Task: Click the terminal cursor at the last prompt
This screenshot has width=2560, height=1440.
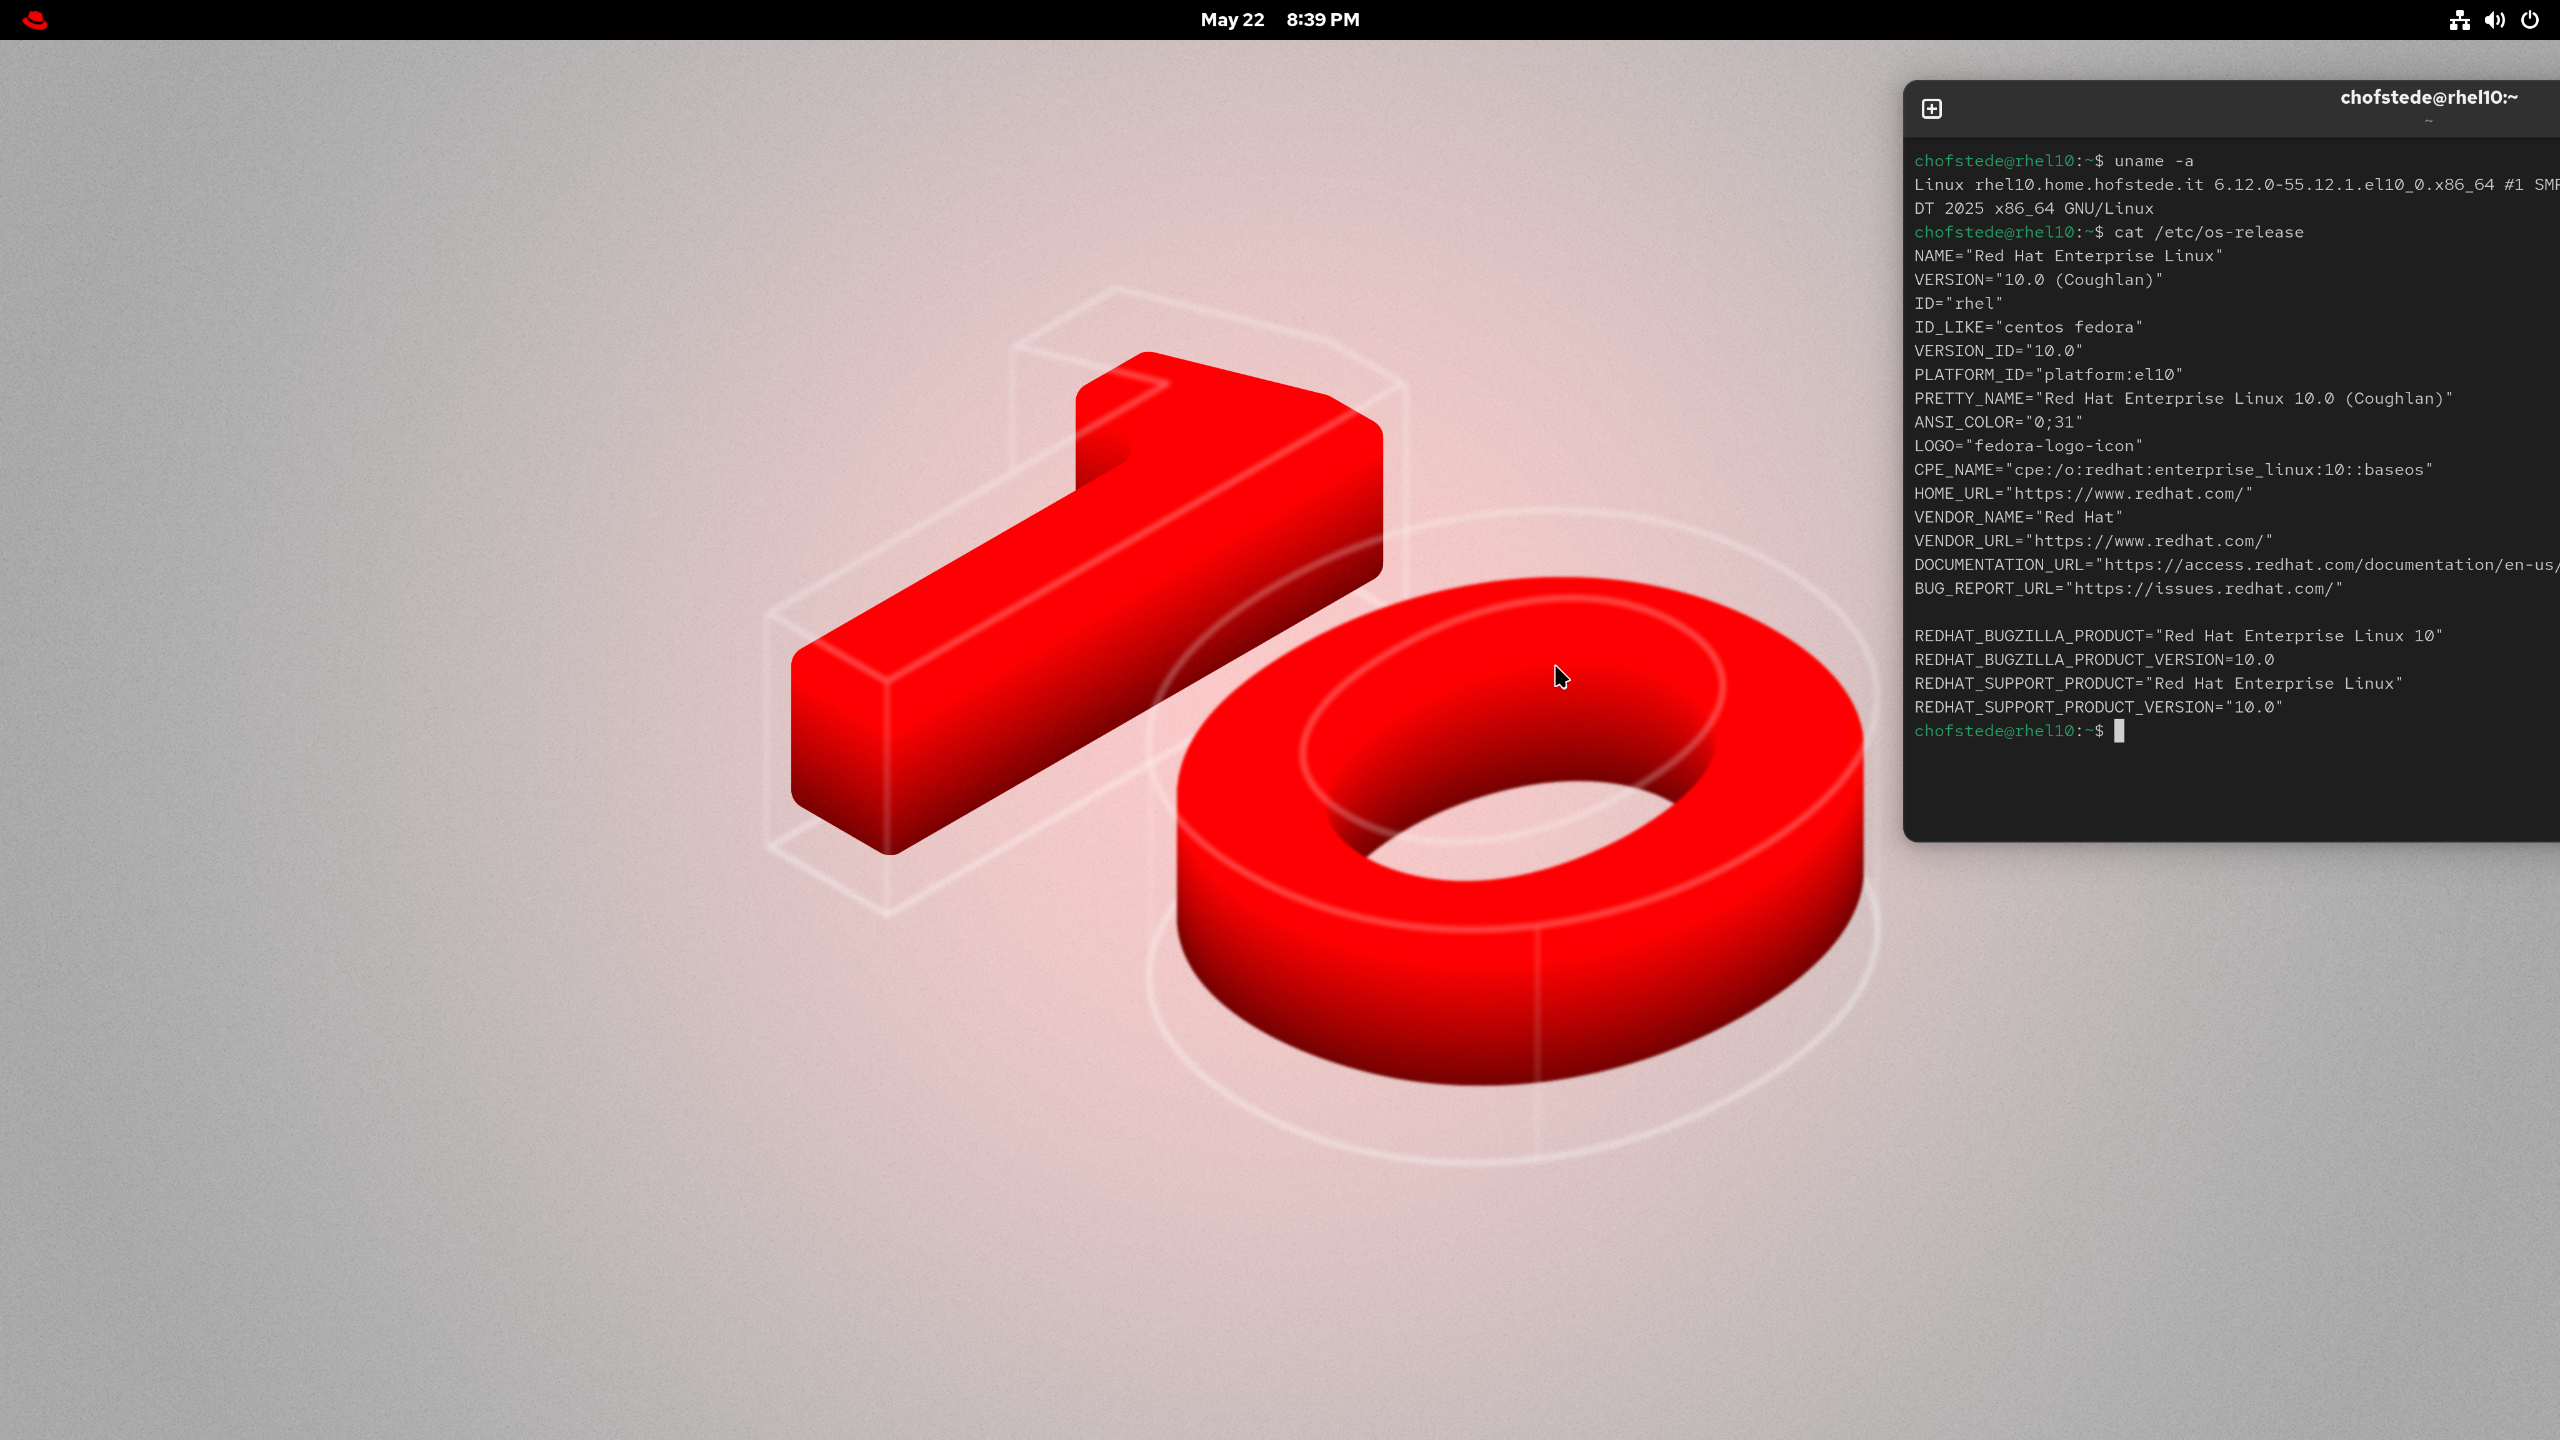Action: (2119, 731)
